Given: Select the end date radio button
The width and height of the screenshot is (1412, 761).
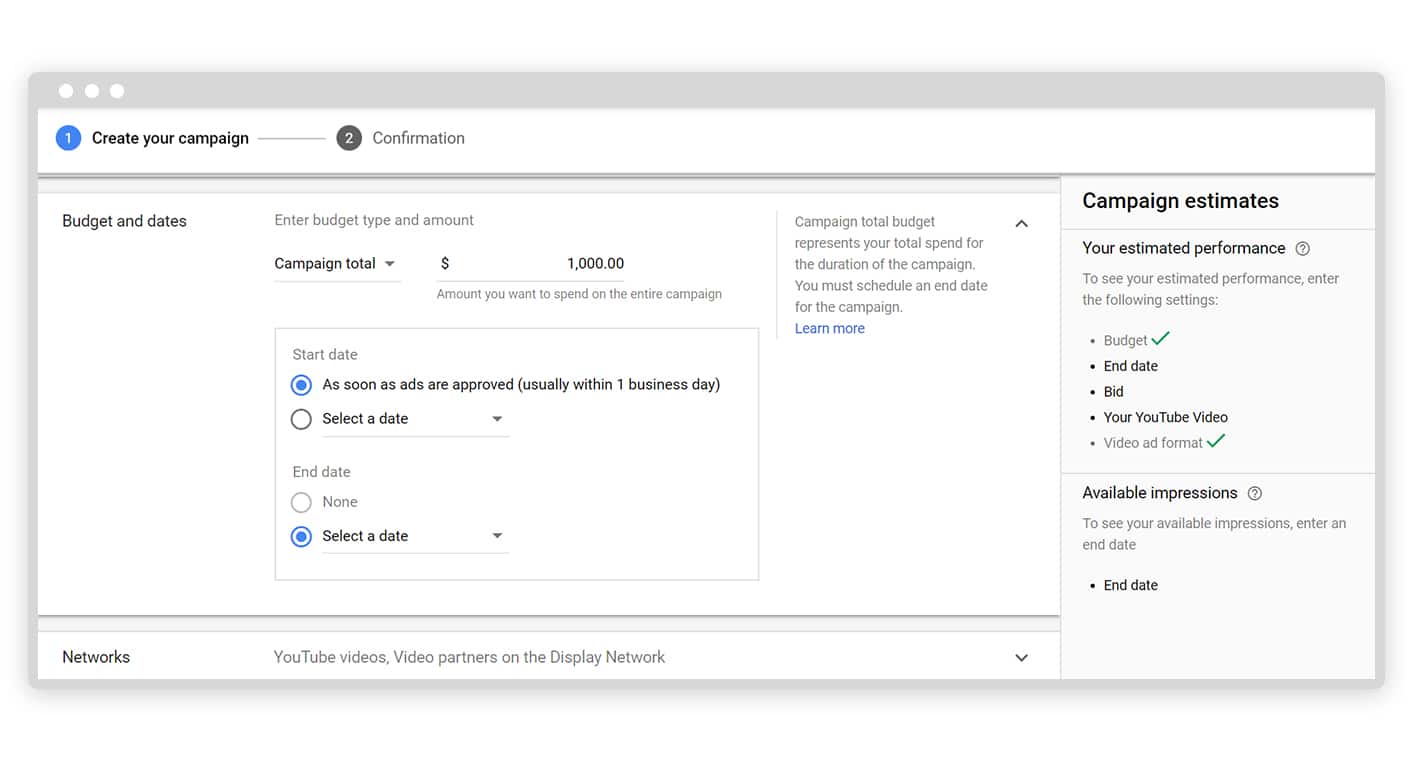Looking at the screenshot, I should point(301,536).
